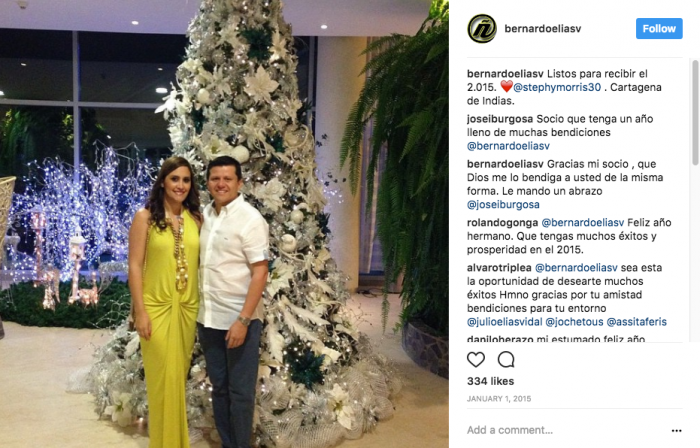Open the comment bubble icon
The height and width of the screenshot is (448, 700).
(506, 359)
